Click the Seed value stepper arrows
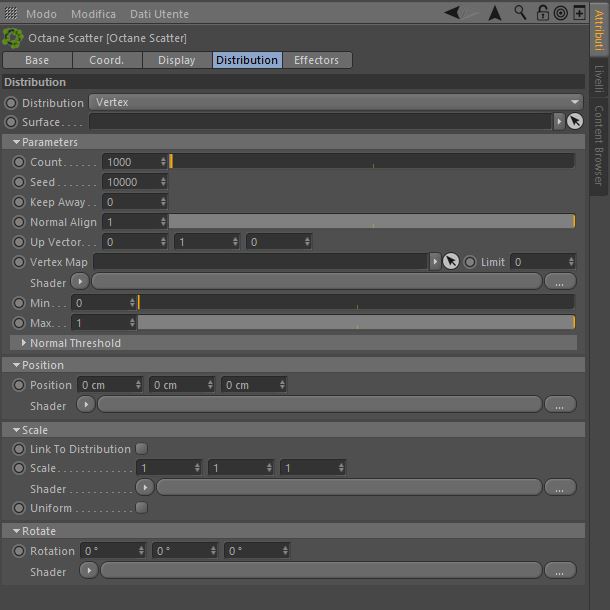610x610 pixels. (x=163, y=182)
